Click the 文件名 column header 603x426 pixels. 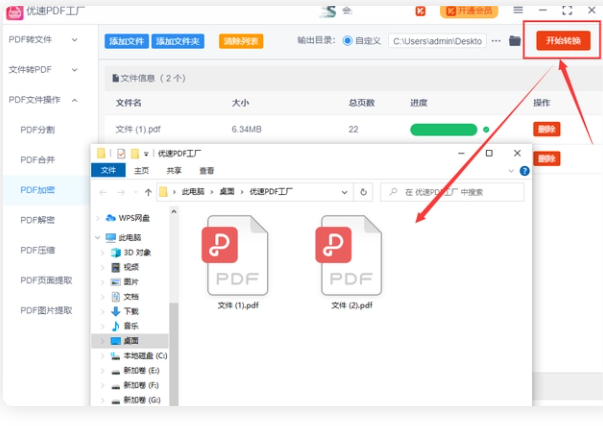(x=129, y=103)
